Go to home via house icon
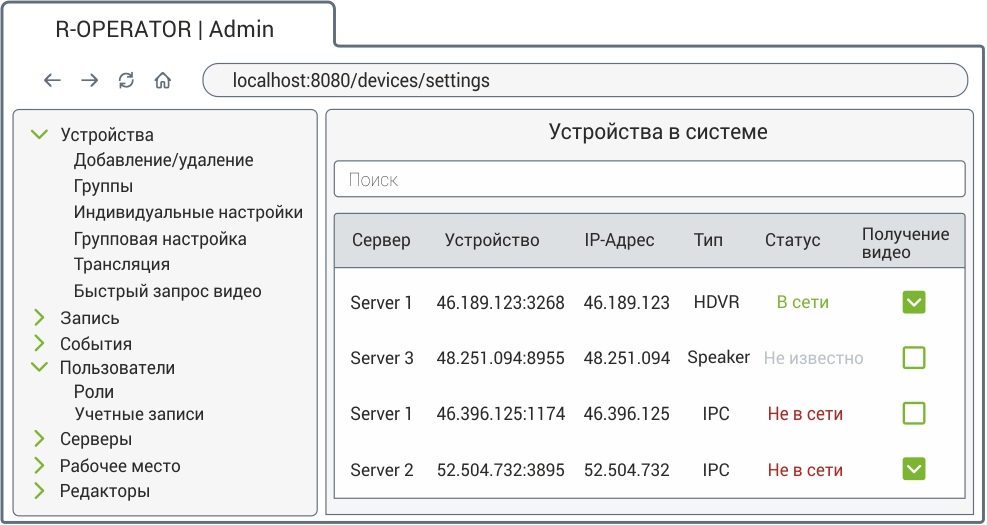 point(162,81)
